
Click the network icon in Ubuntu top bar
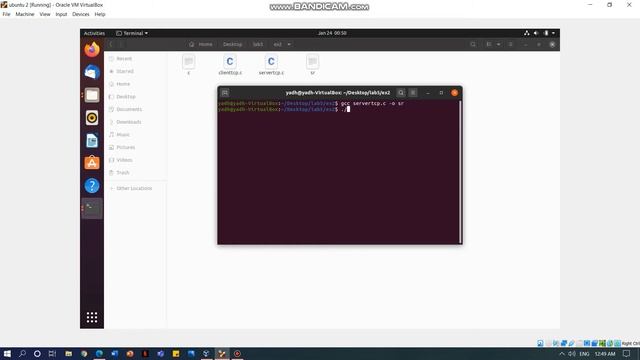[527, 33]
